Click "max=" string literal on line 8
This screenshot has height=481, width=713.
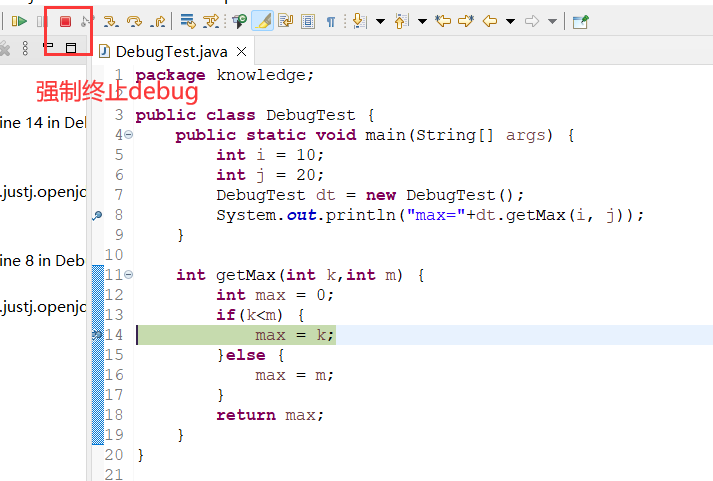coord(437,215)
